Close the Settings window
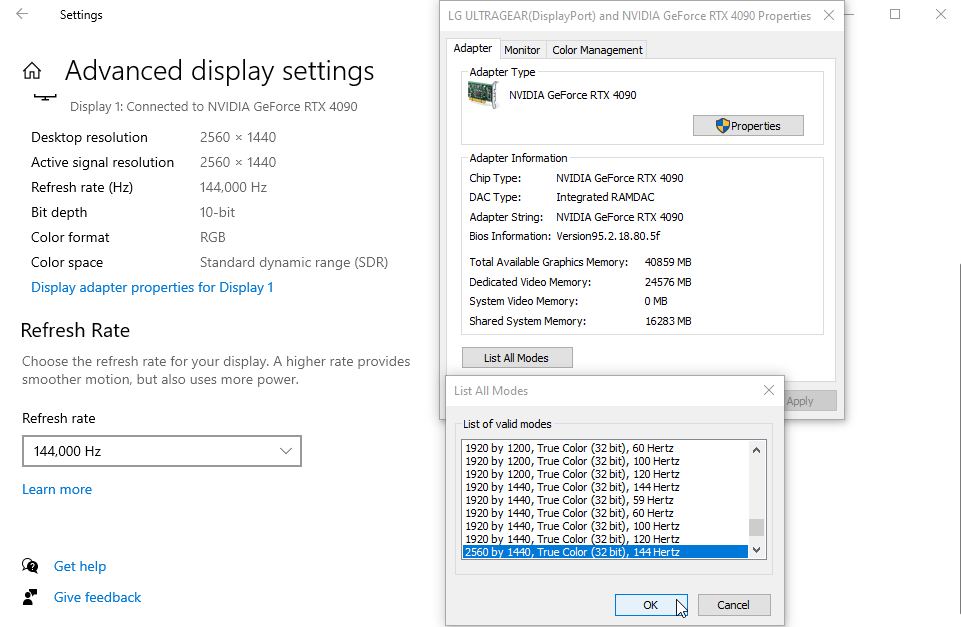Viewport: 961px width, 627px height. pos(941,14)
